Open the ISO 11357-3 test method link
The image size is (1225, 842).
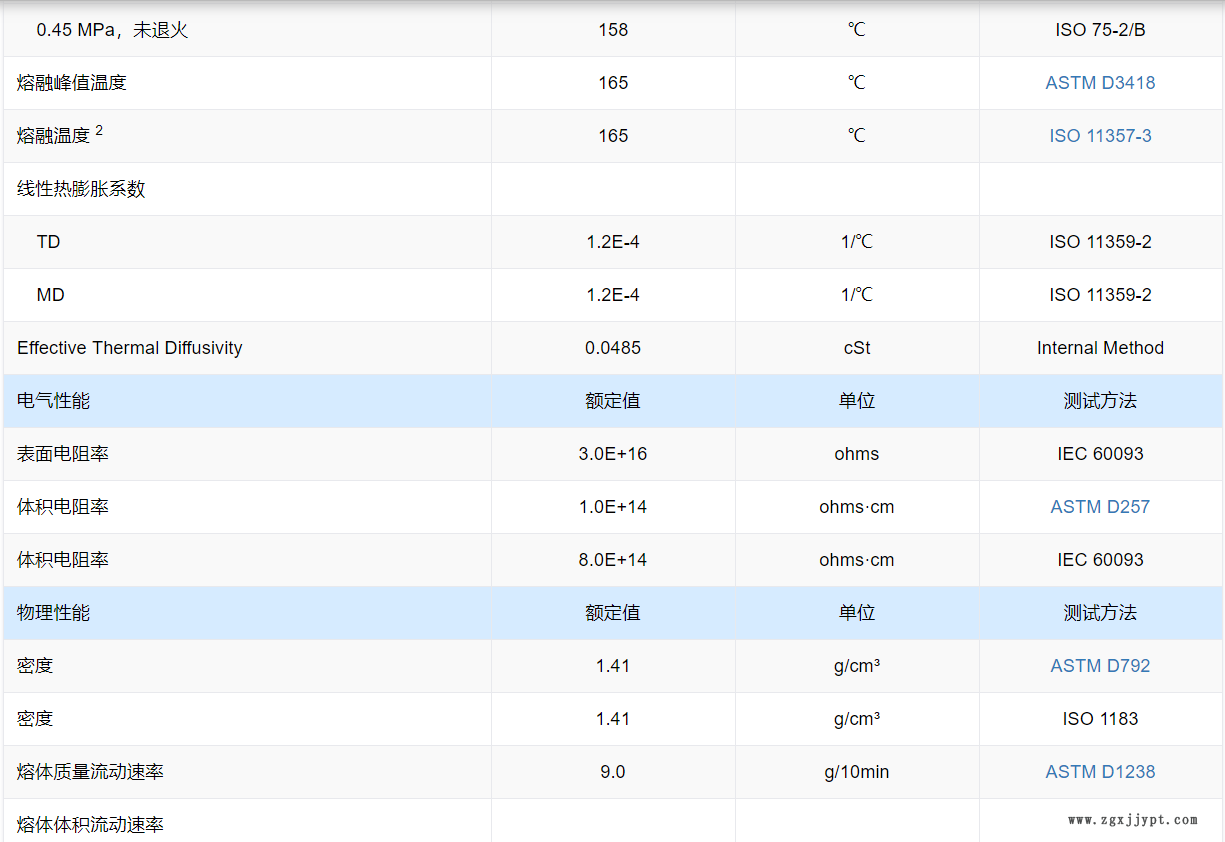[1100, 136]
